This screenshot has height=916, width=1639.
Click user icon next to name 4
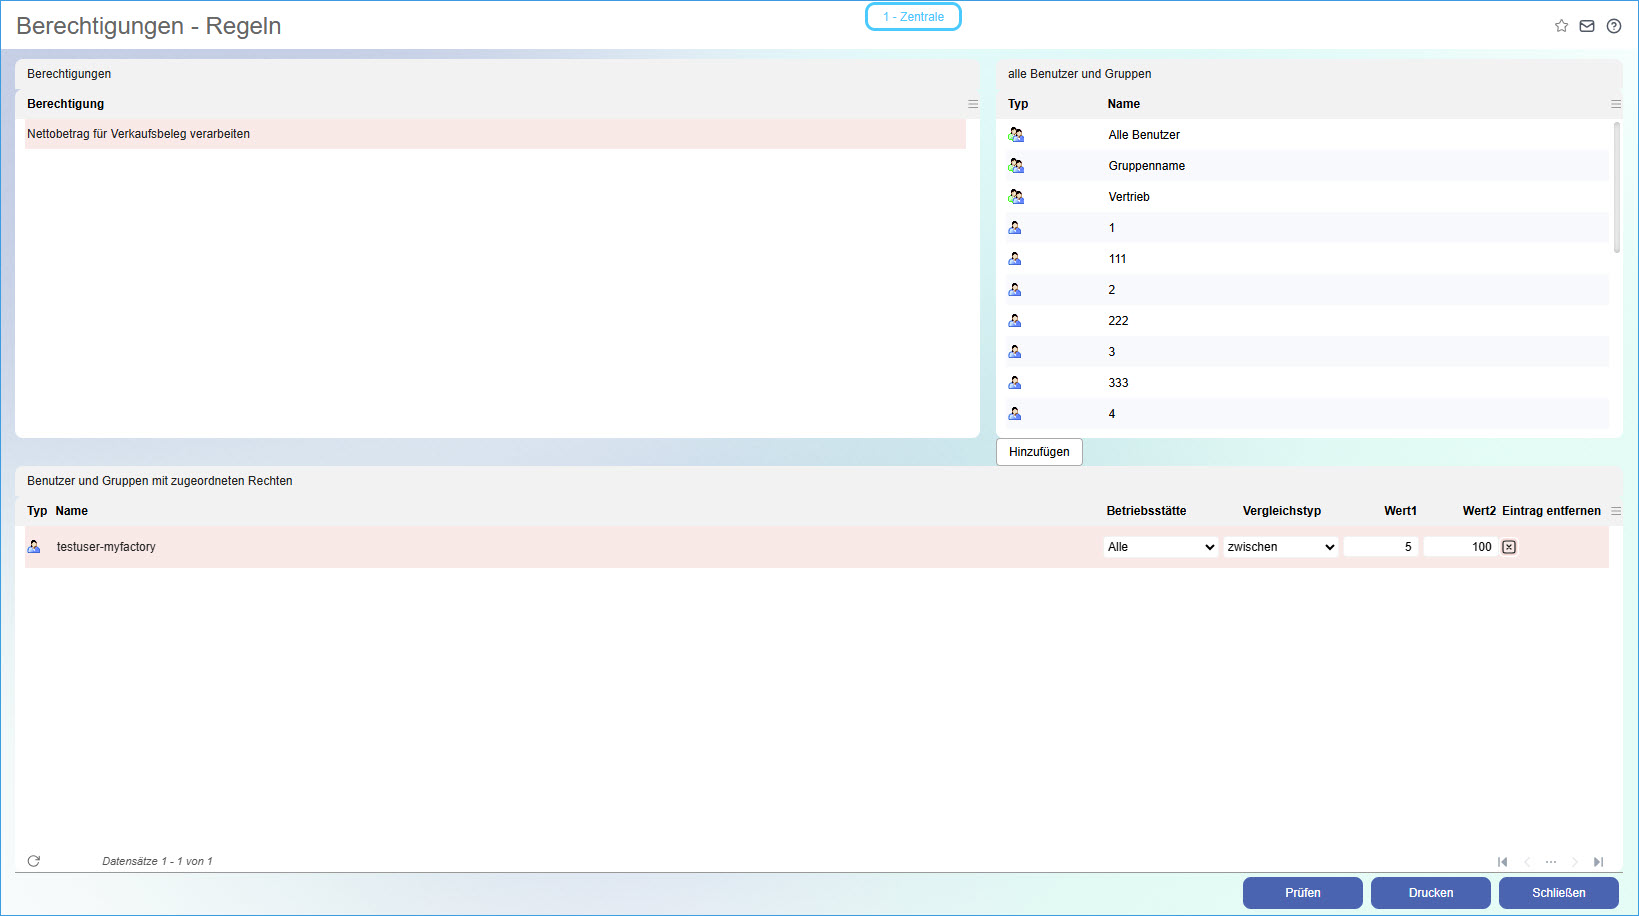pos(1015,414)
